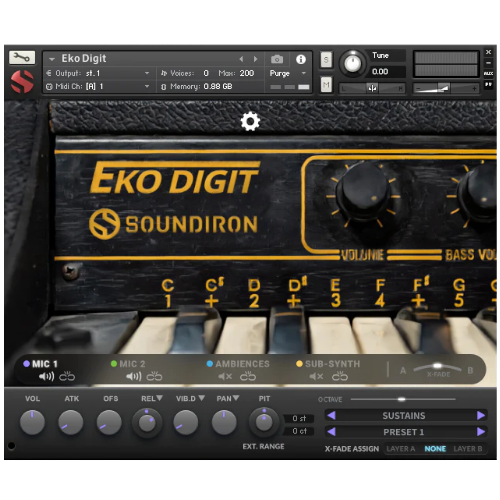Click next arrow beside SUSTAINS

tap(481, 415)
